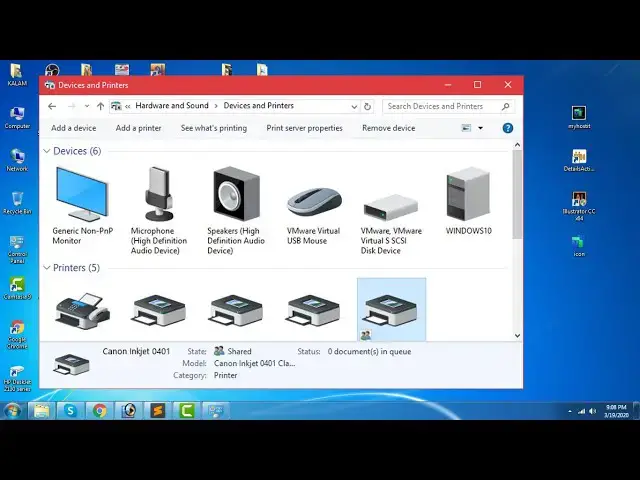The width and height of the screenshot is (640, 480).
Task: Click Hardware and Sound in breadcrumb
Action: 172,106
